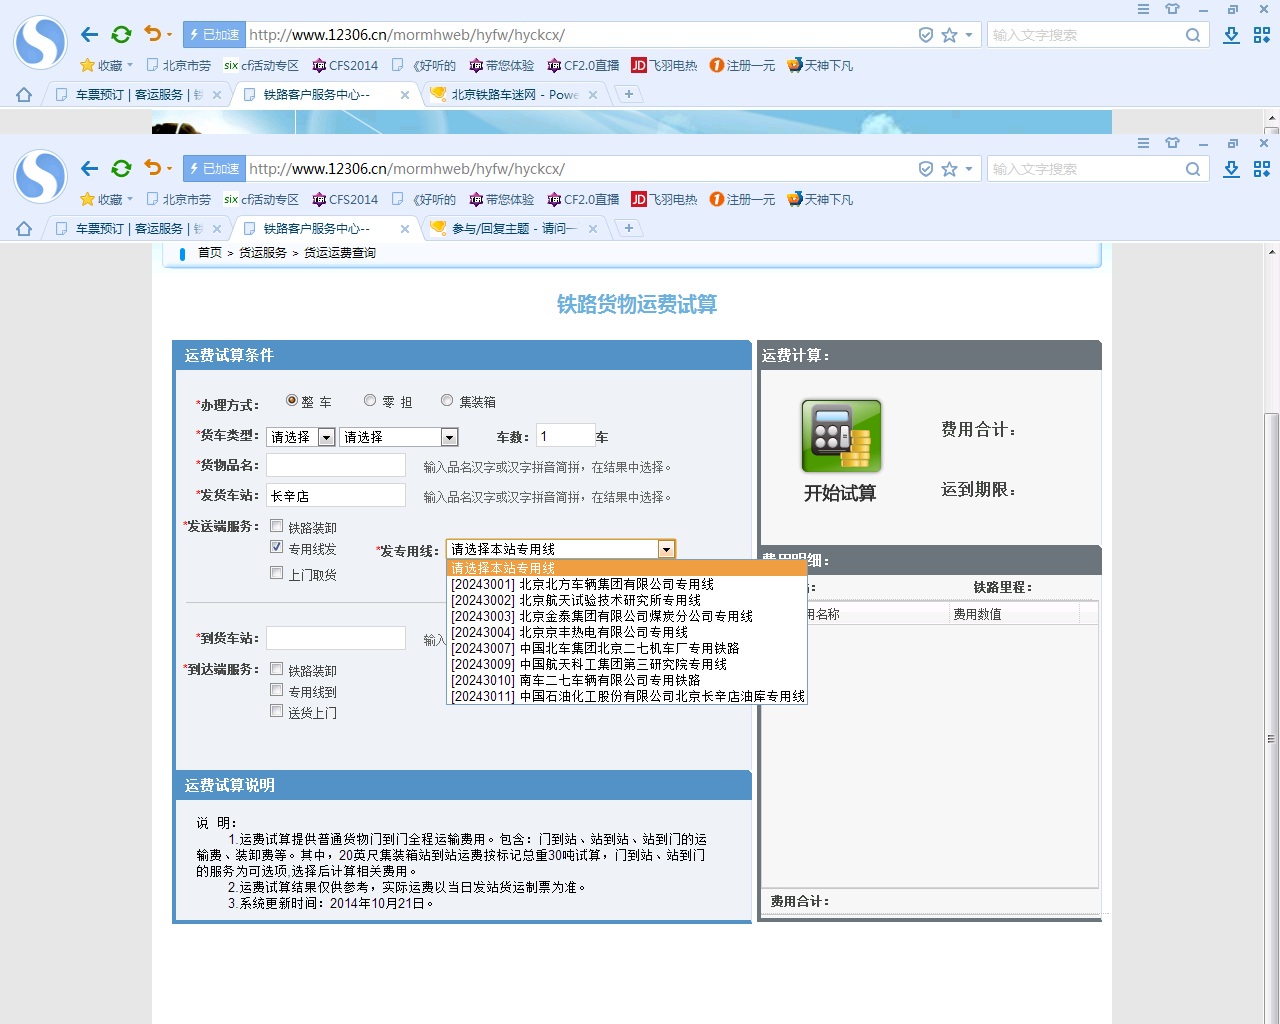Click 车数 input field

point(565,435)
